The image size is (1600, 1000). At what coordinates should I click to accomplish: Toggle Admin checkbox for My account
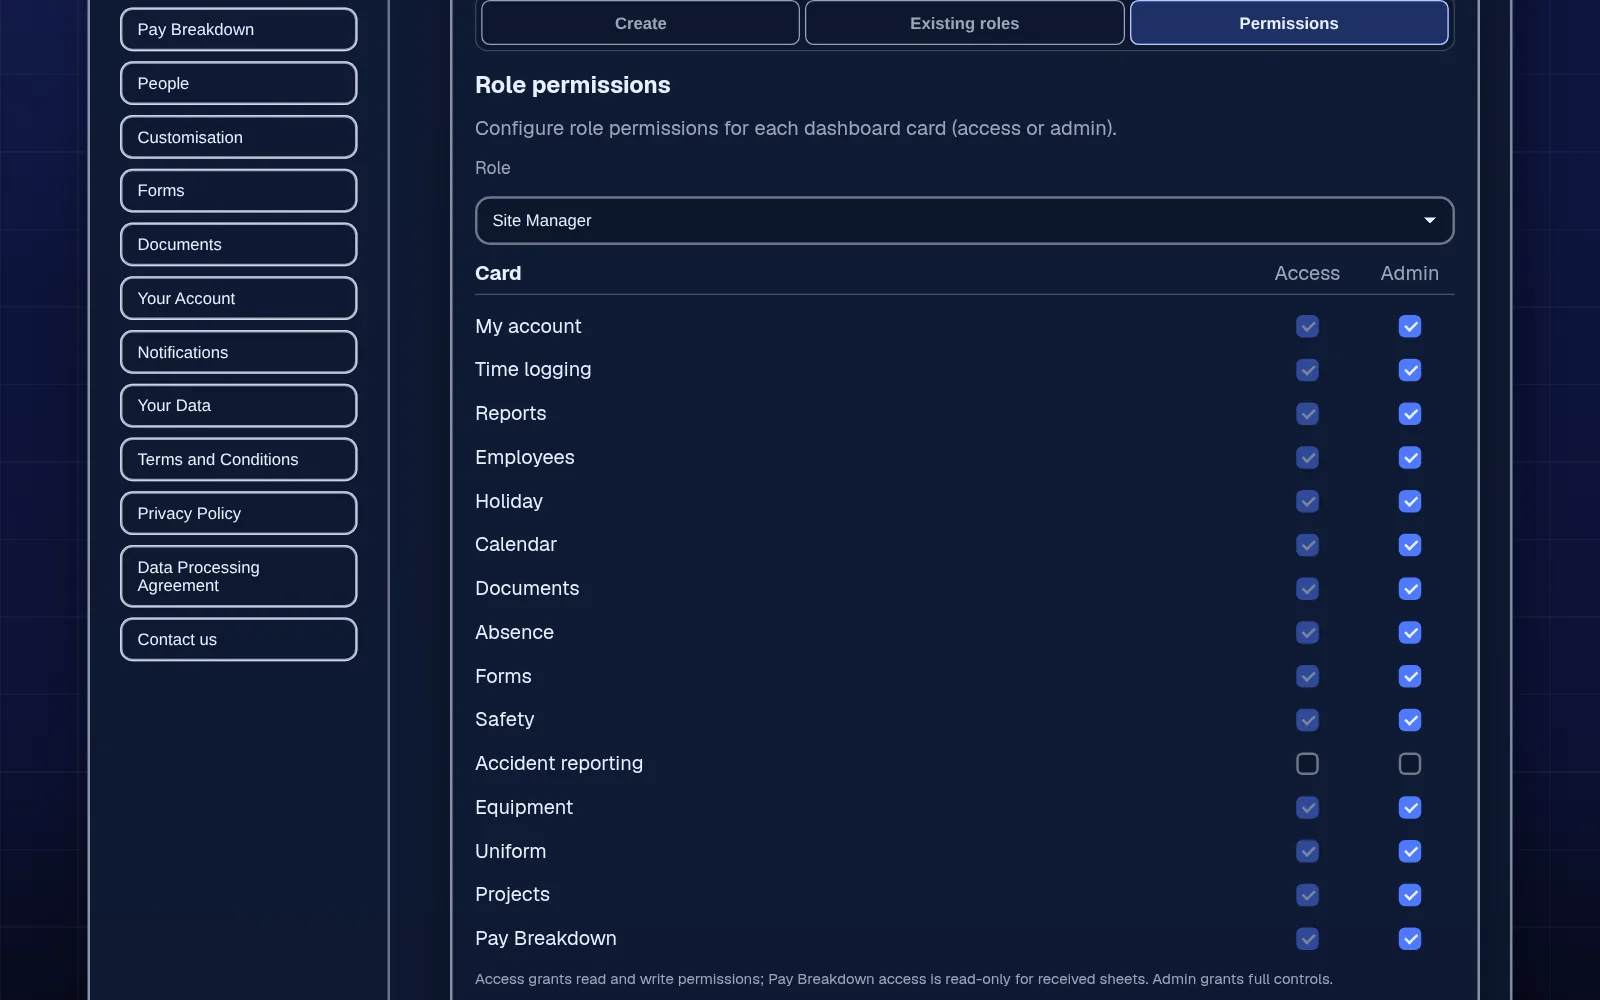pyautogui.click(x=1410, y=326)
